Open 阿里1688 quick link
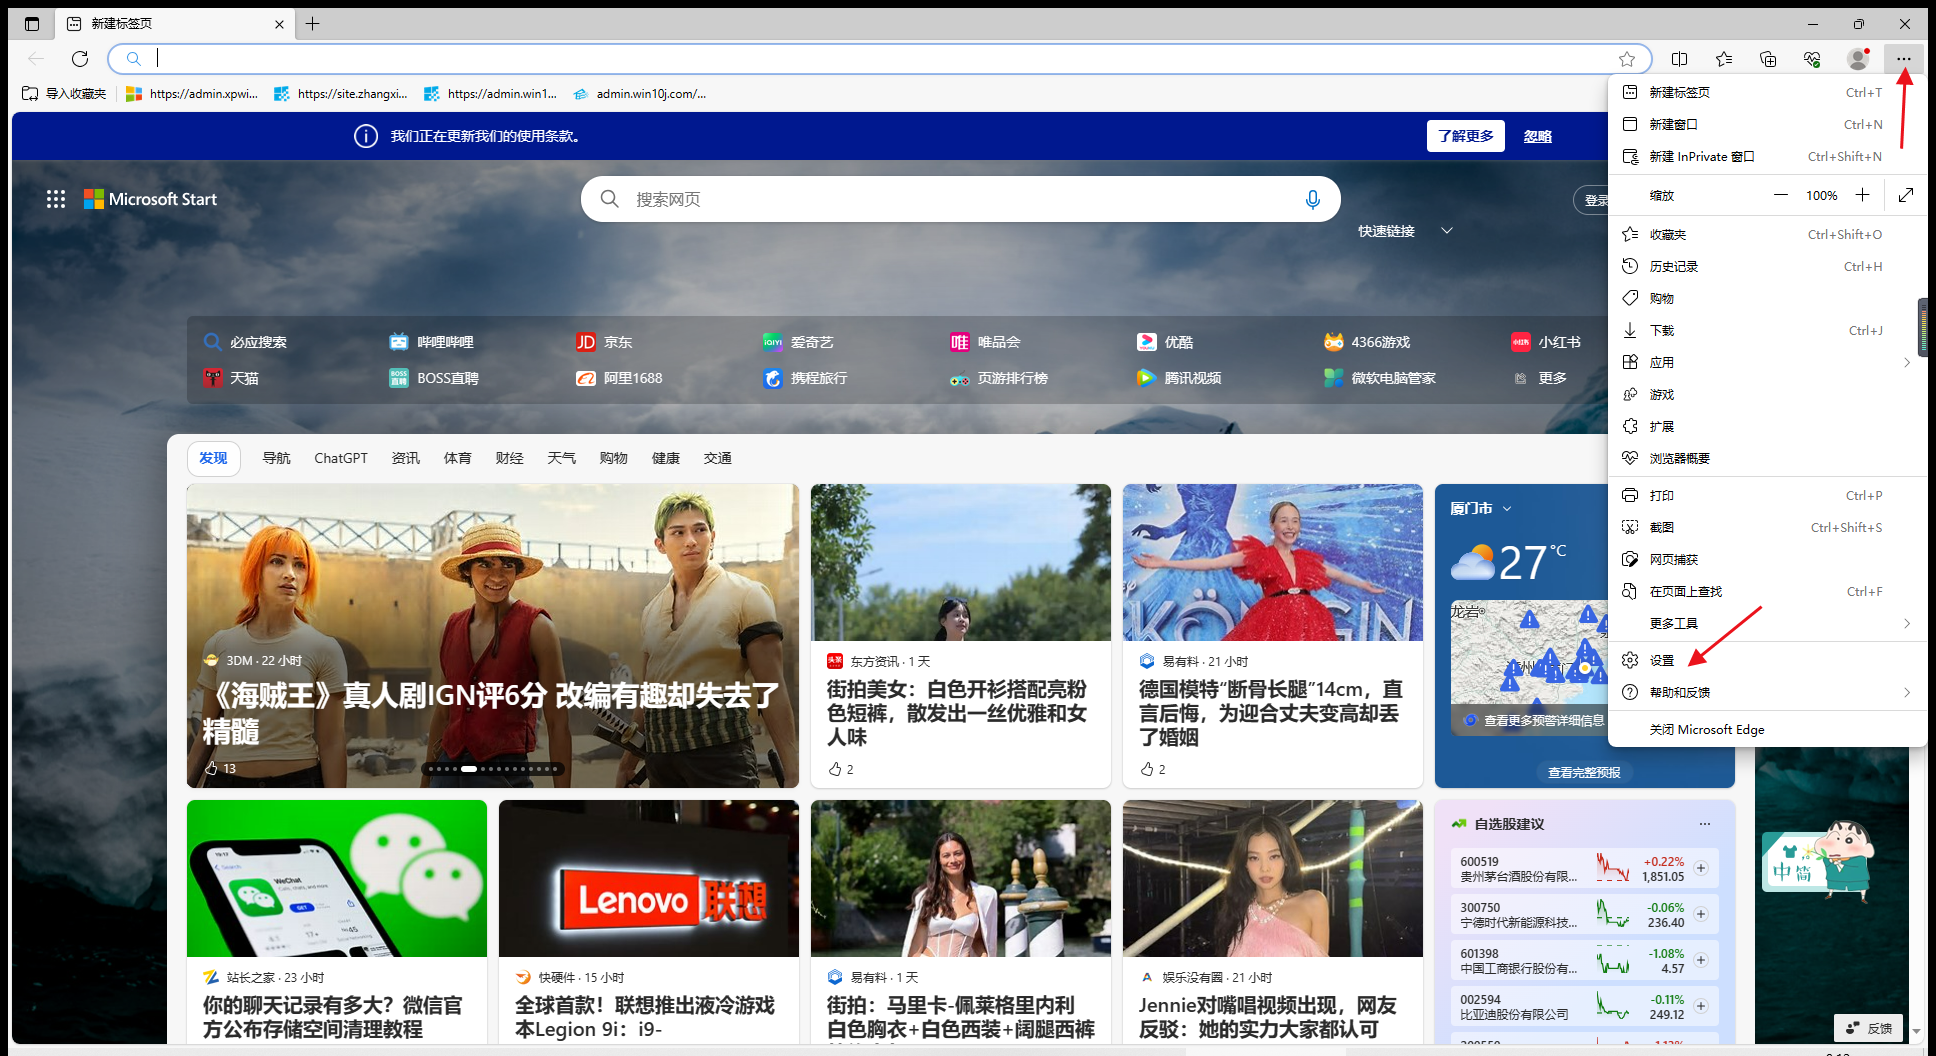Screen dimensions: 1936x1056 [x=619, y=378]
